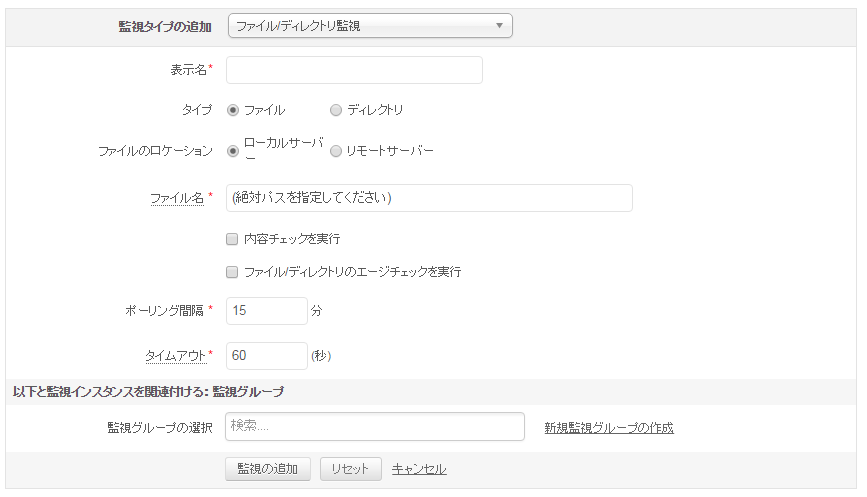Screen dimensions: 867x497
Task: Open the 新規監視グループの作成 link
Action: pos(609,428)
